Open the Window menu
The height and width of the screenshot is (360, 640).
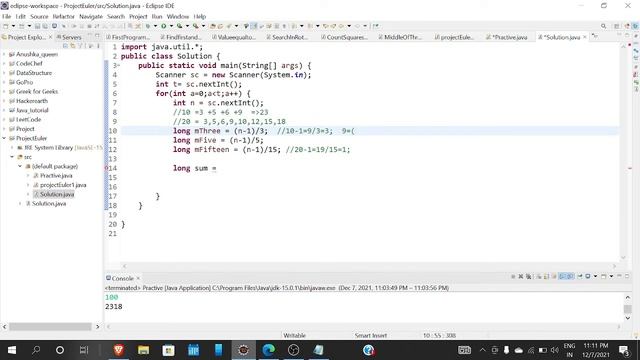pos(178,16)
